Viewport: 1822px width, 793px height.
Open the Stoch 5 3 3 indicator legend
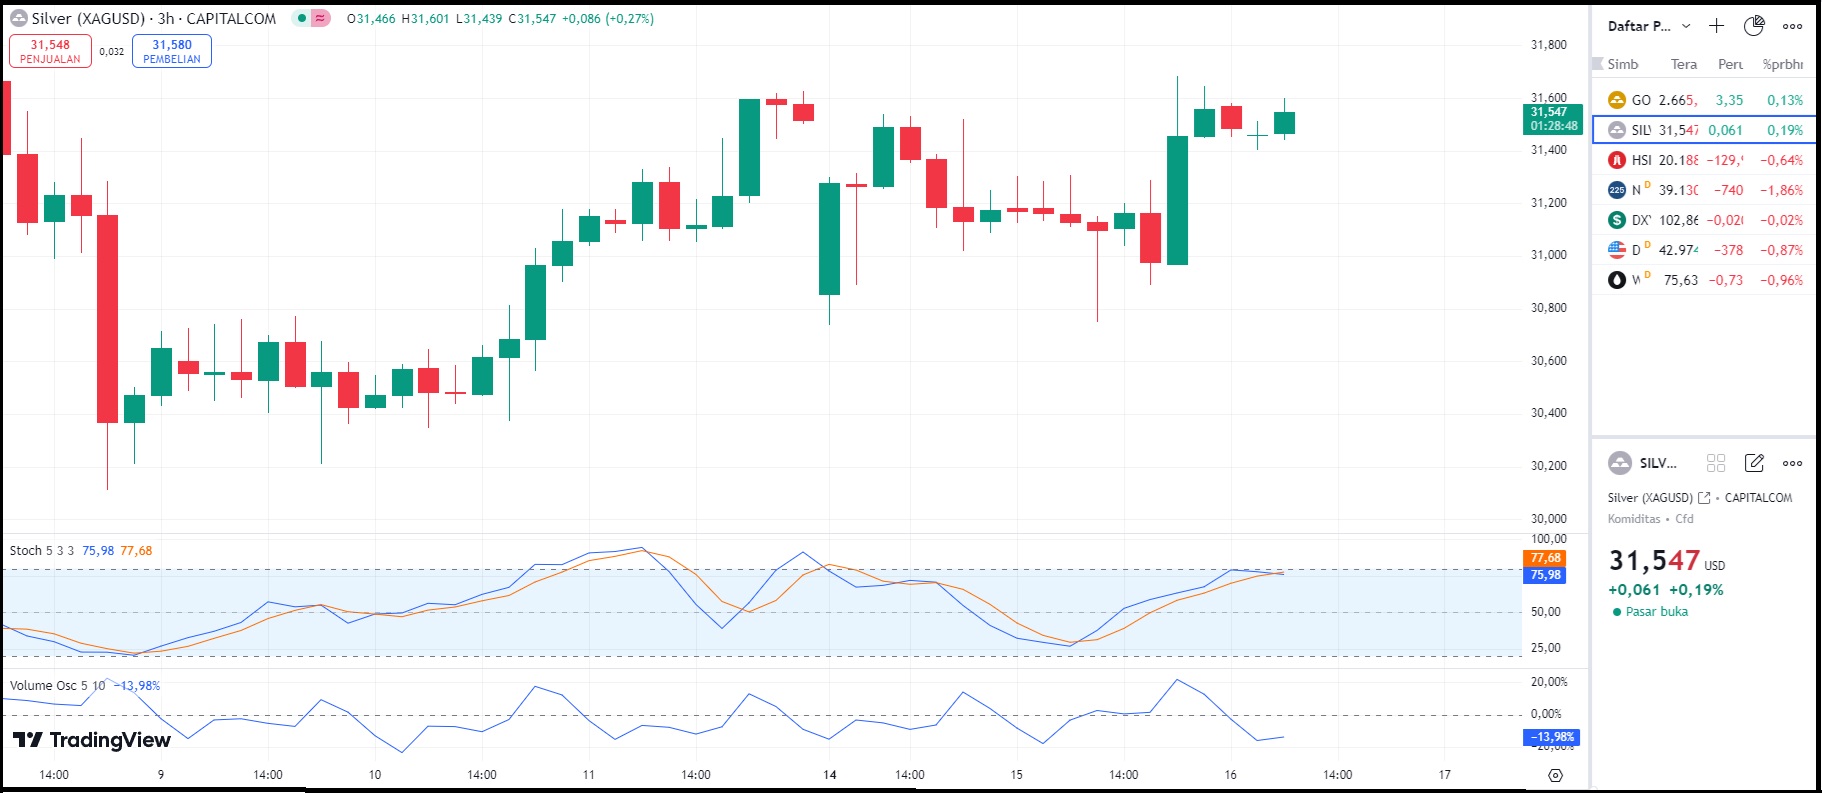click(x=41, y=551)
